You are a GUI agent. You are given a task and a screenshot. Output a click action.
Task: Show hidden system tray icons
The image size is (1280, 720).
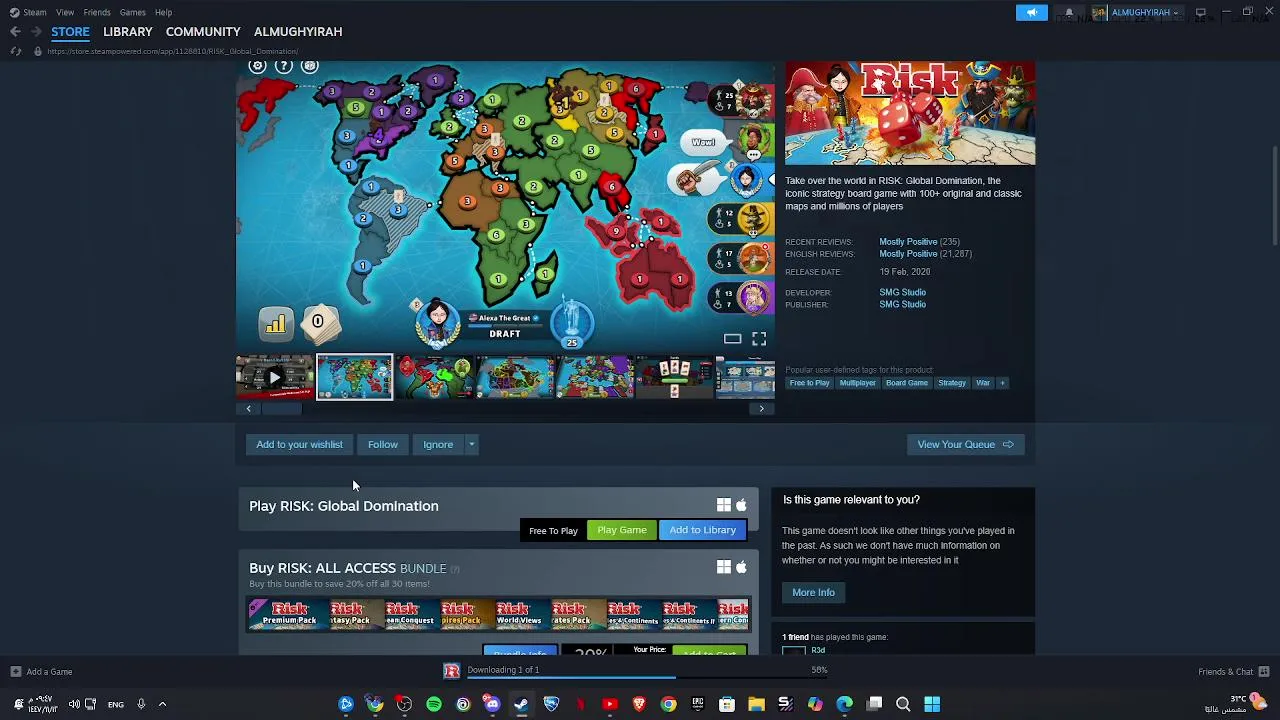162,704
